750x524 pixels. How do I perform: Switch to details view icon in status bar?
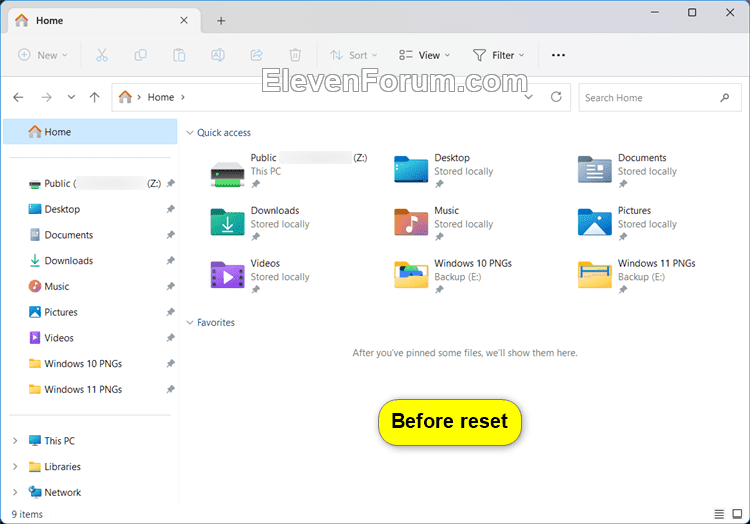click(x=719, y=514)
